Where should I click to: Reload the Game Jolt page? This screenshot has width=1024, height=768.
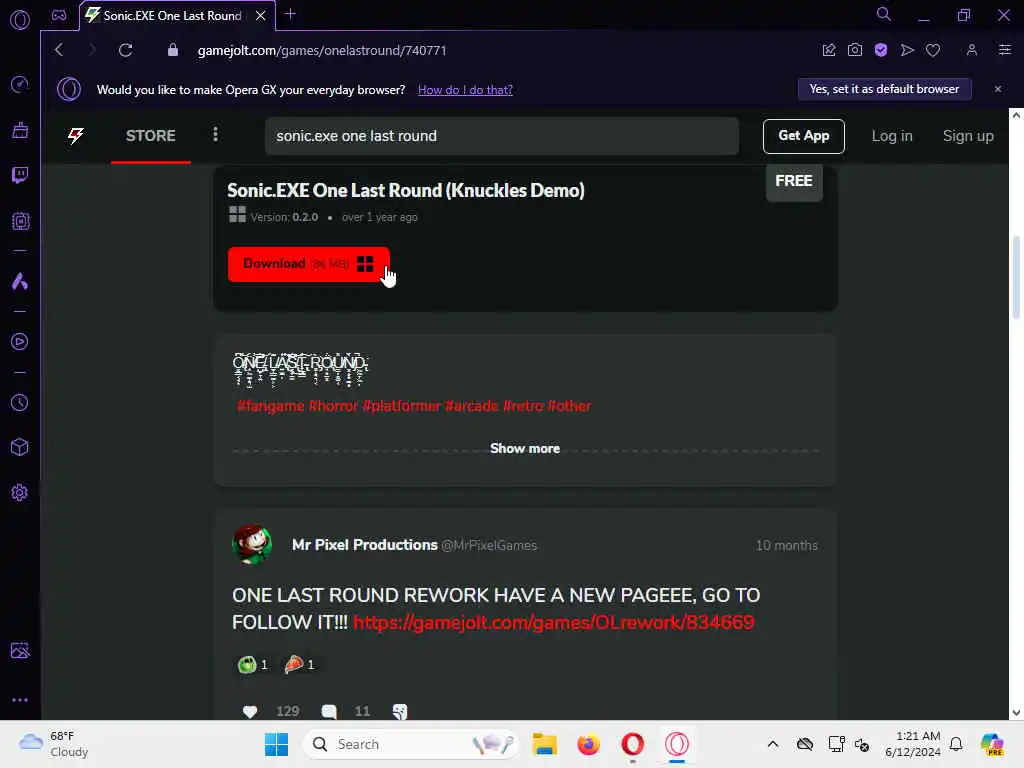[125, 50]
